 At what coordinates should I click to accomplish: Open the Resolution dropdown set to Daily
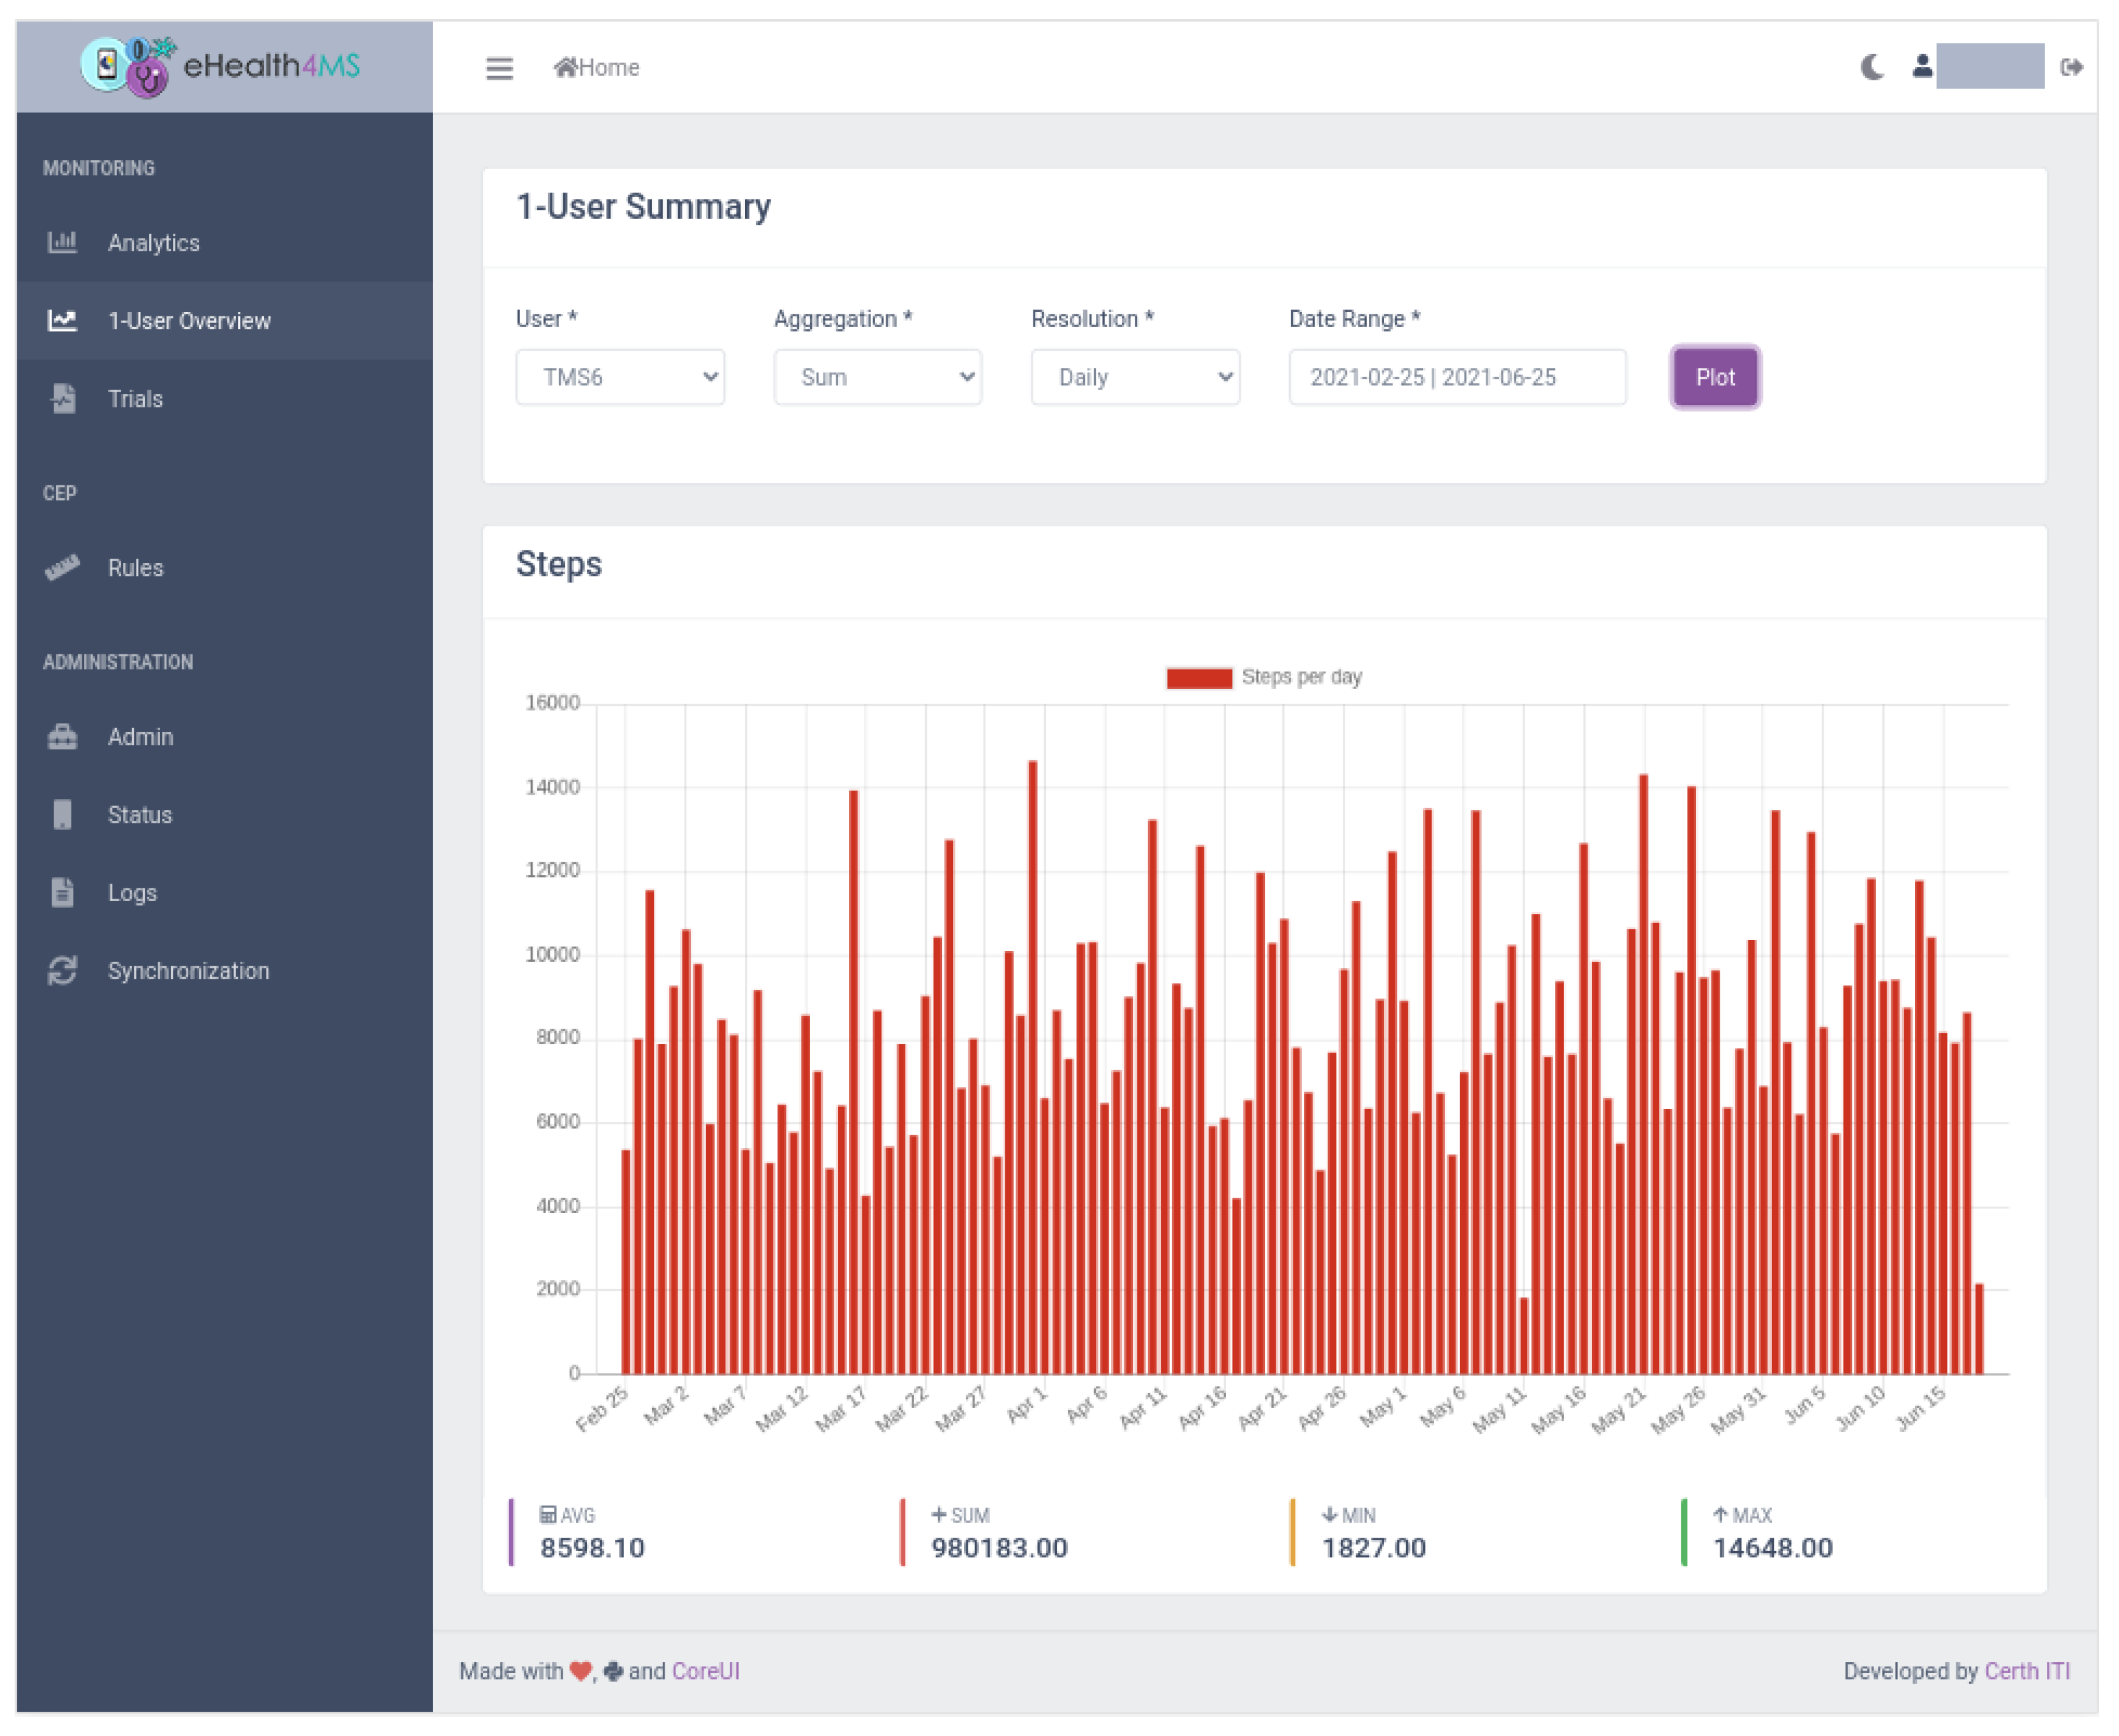1135,377
